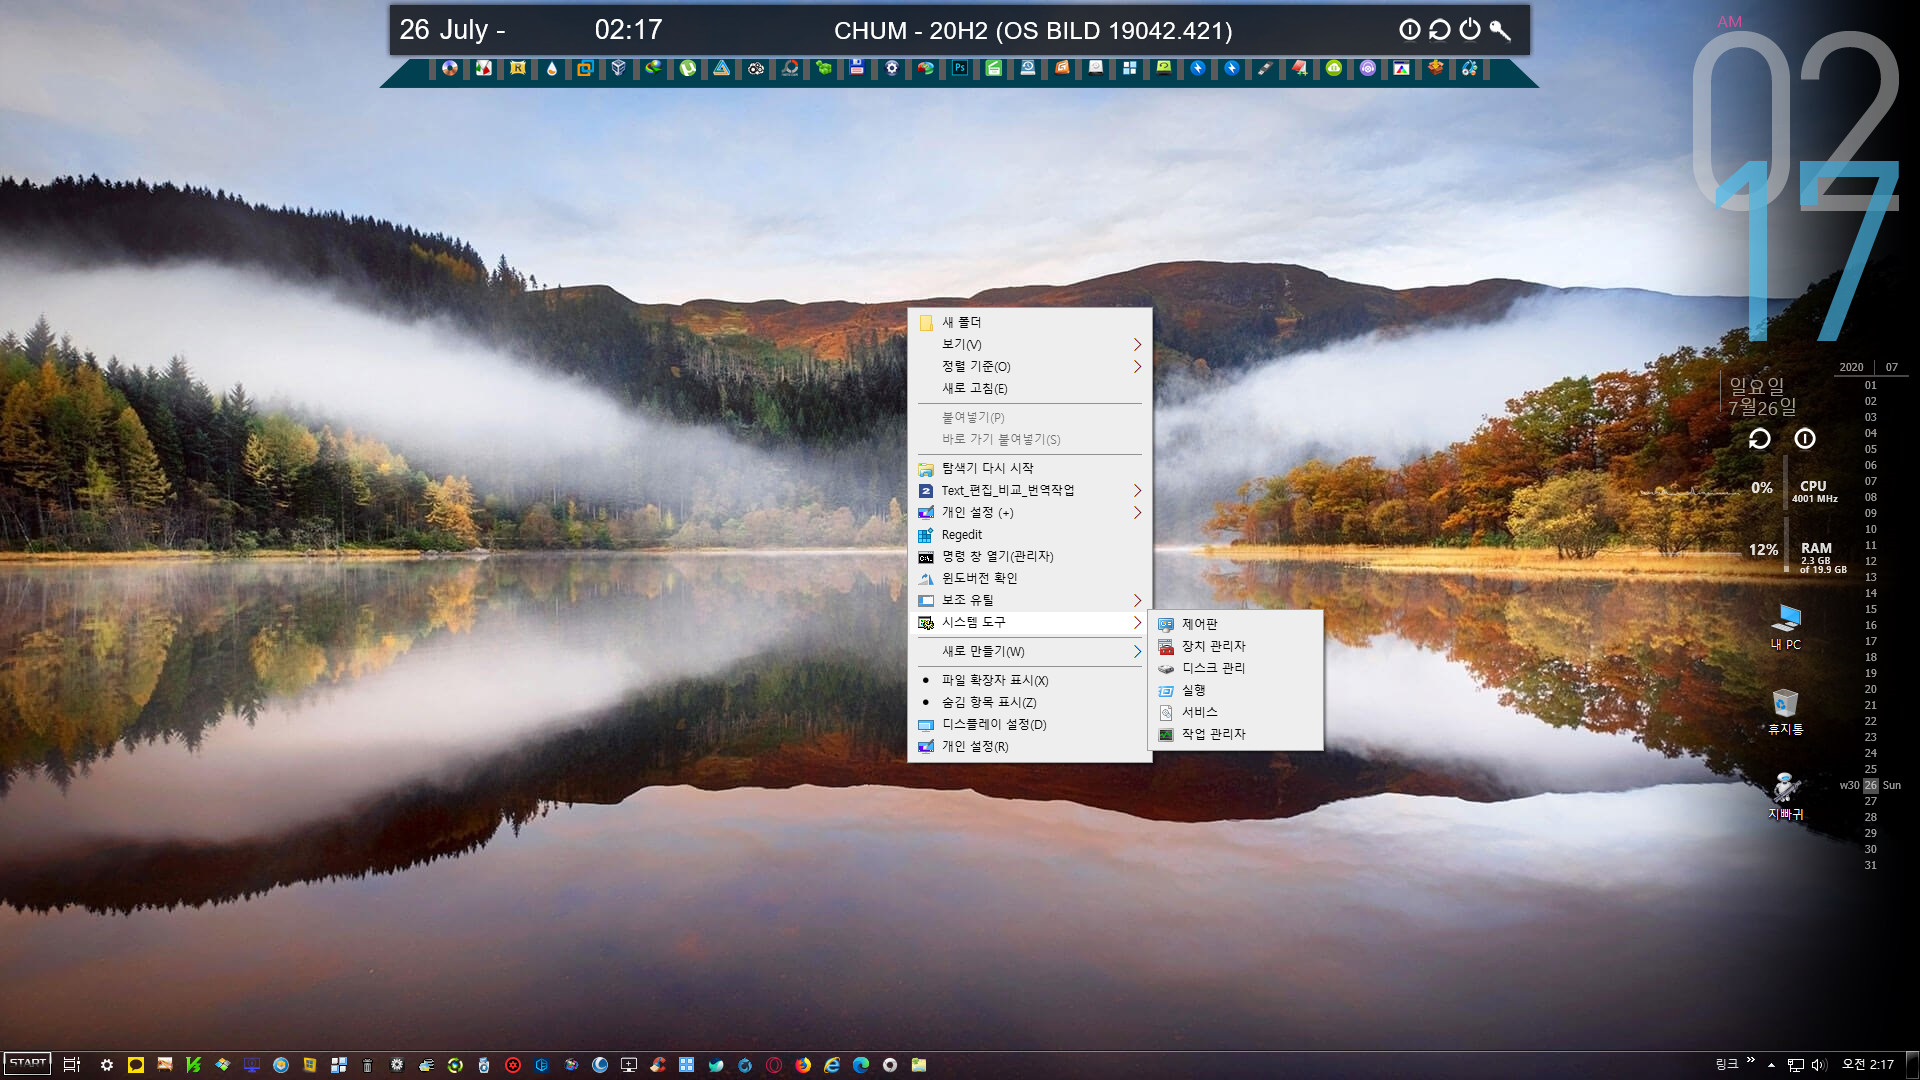Click the 링크 toolbar label on taskbar

(x=1727, y=1065)
